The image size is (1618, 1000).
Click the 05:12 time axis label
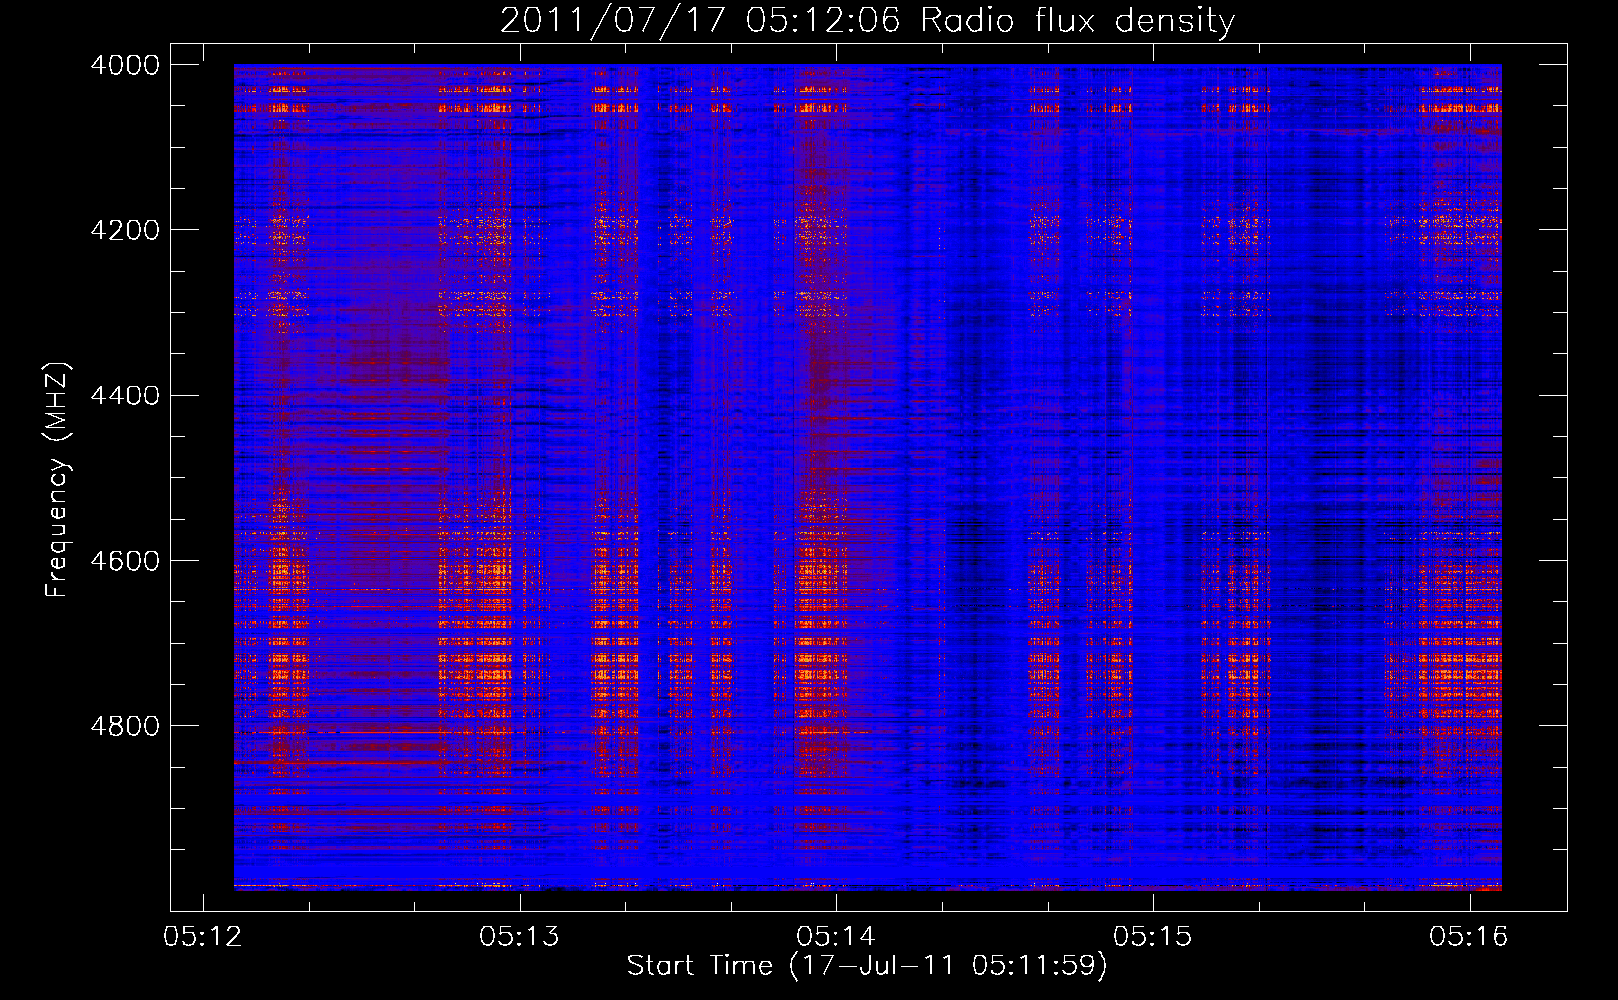(x=203, y=937)
